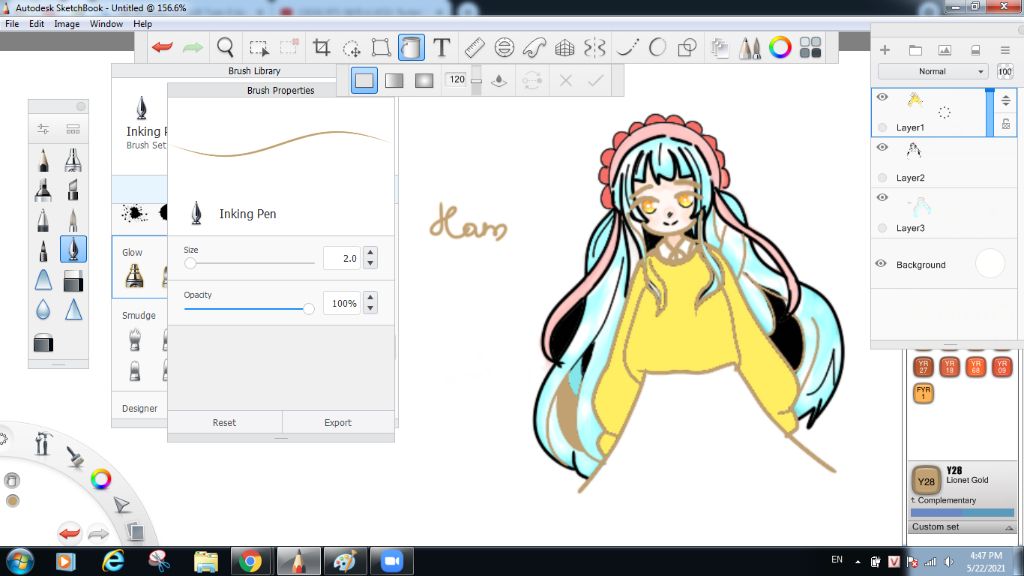Toggle Background layer visibility eye
Screen dimensions: 1024x576
pos(881,264)
